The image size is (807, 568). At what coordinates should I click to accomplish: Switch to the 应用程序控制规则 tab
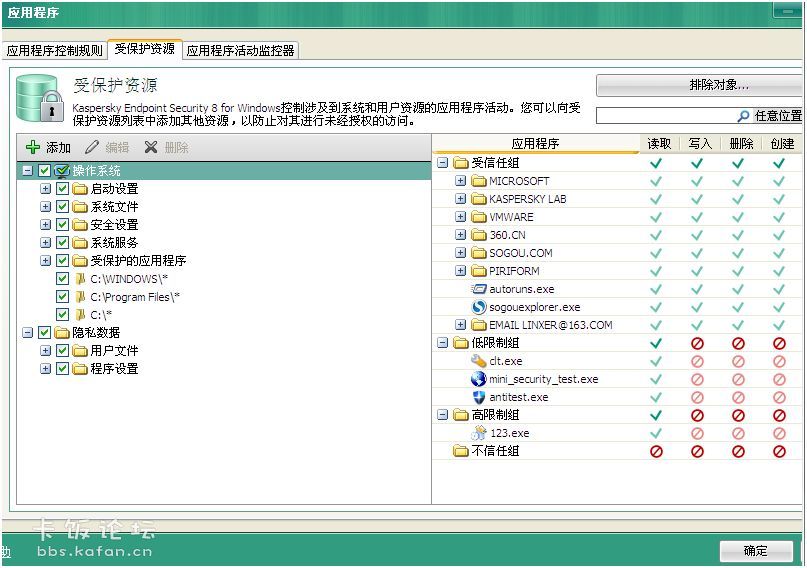pos(55,50)
